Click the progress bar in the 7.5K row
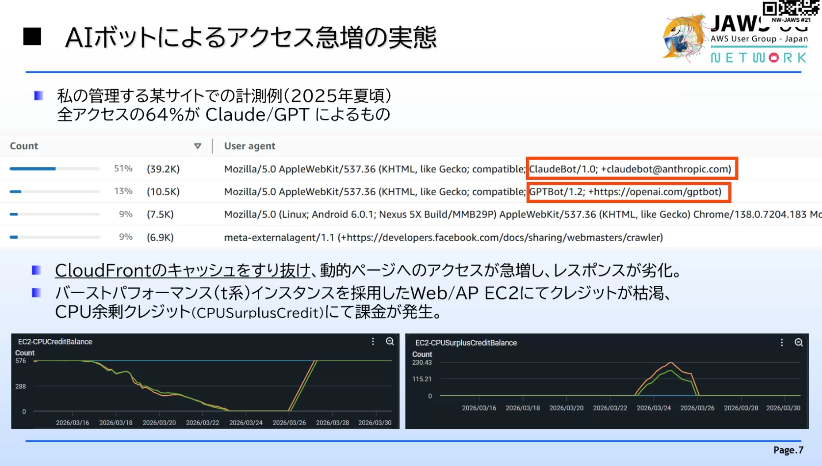This screenshot has width=822, height=466. 55,214
